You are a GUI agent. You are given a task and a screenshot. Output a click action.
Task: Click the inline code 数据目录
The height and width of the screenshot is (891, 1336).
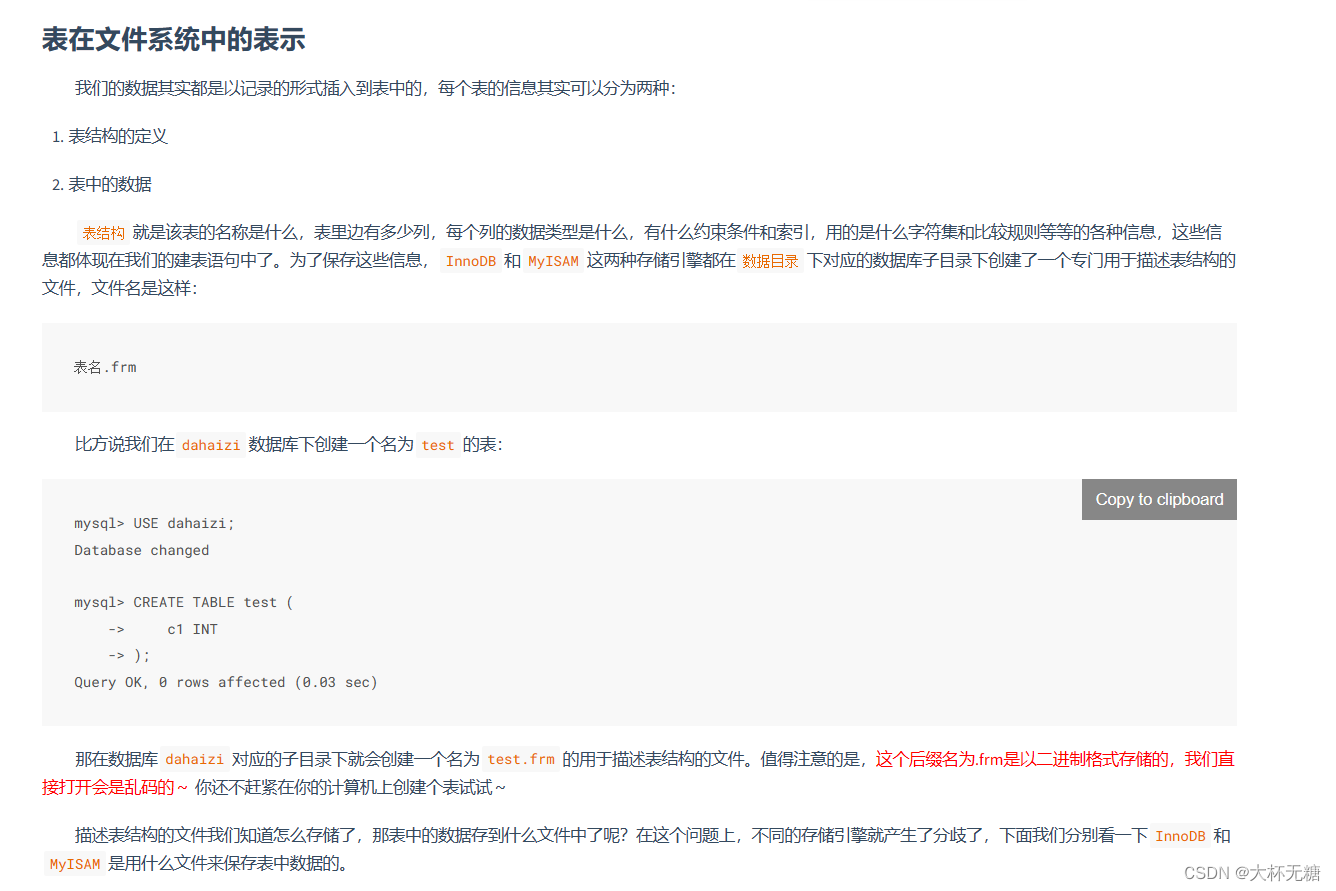(x=770, y=262)
